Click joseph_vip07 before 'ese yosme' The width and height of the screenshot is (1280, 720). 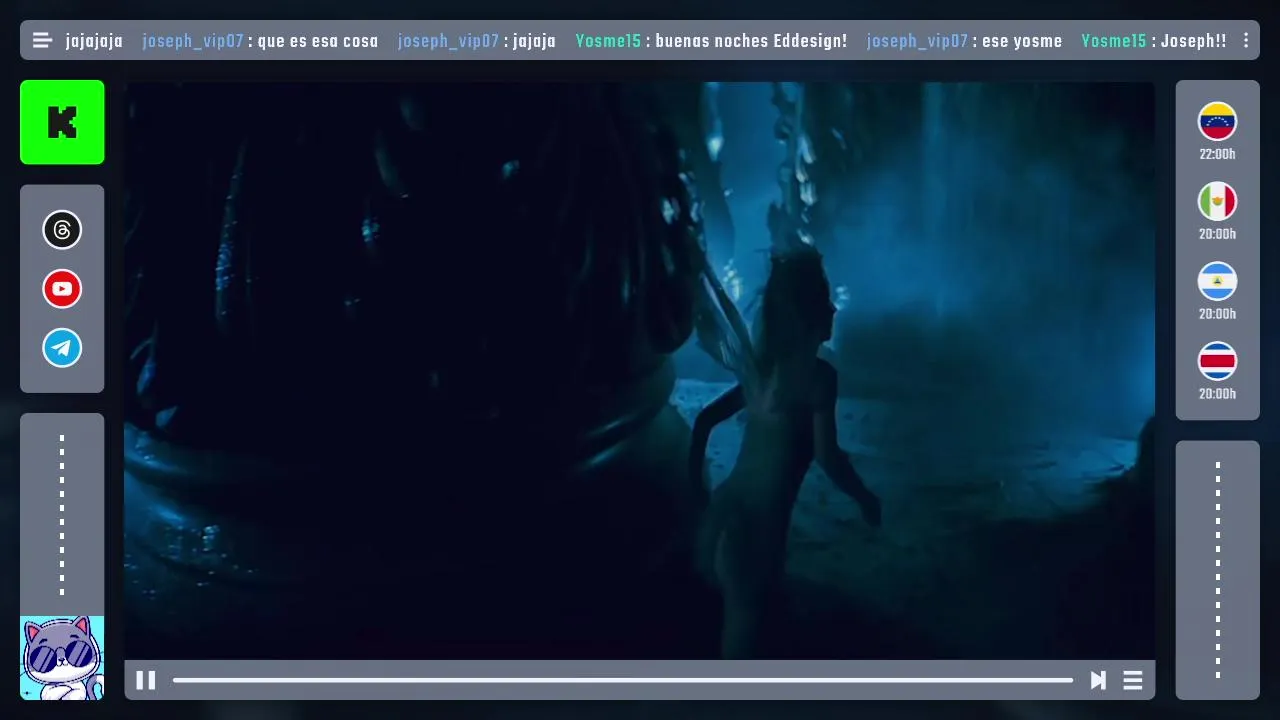[x=917, y=41]
